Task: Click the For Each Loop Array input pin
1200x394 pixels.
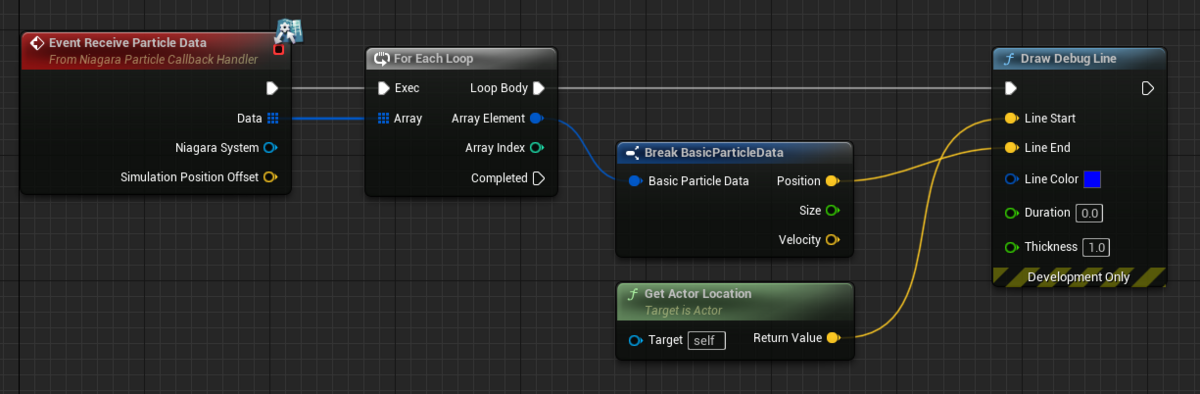Action: (x=383, y=118)
